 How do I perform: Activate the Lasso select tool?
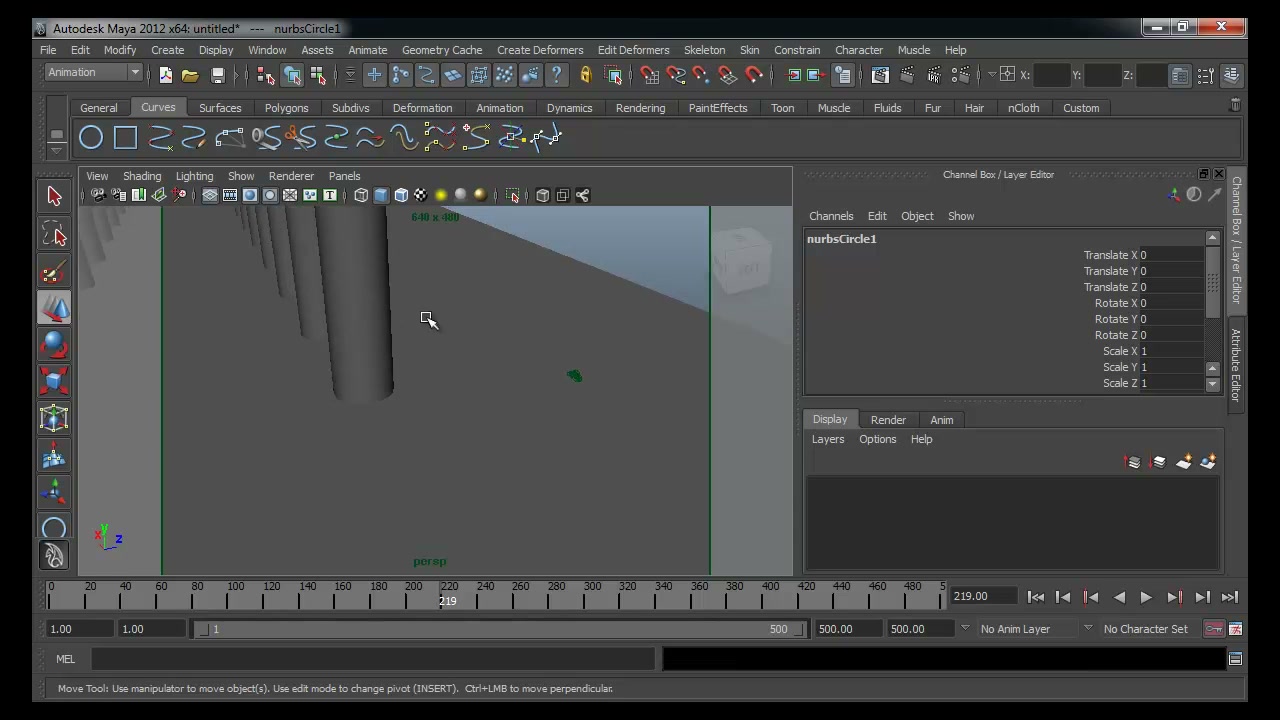(54, 234)
